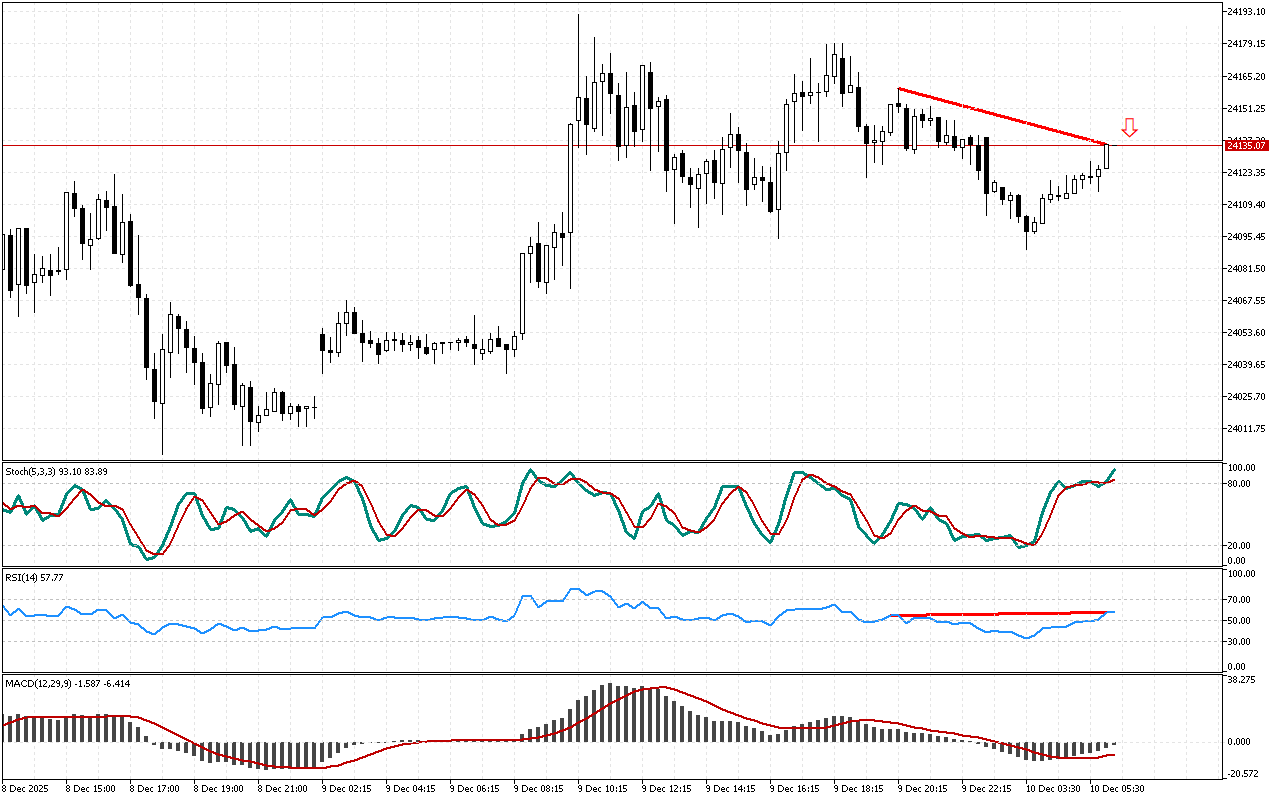Image resolution: width=1280 pixels, height=800 pixels.
Task: Click the 24011.75 price scale value
Action: pyautogui.click(x=1246, y=428)
